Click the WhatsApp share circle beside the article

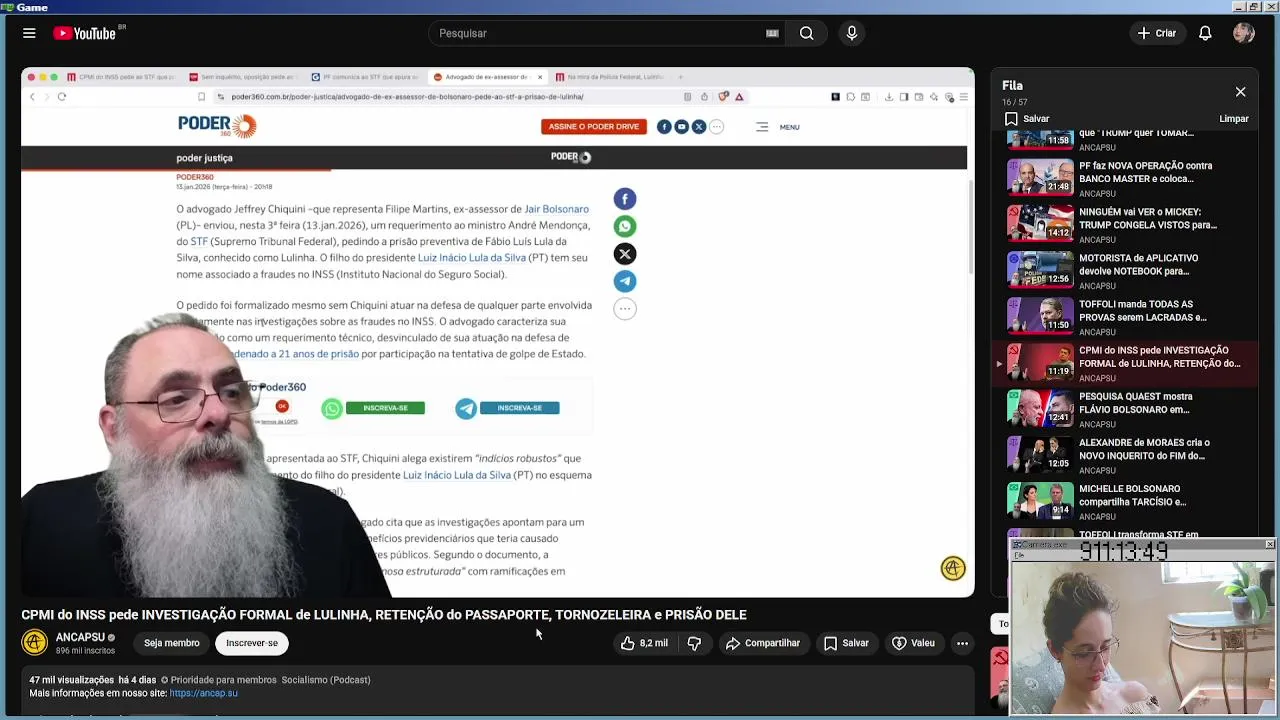[x=625, y=226]
